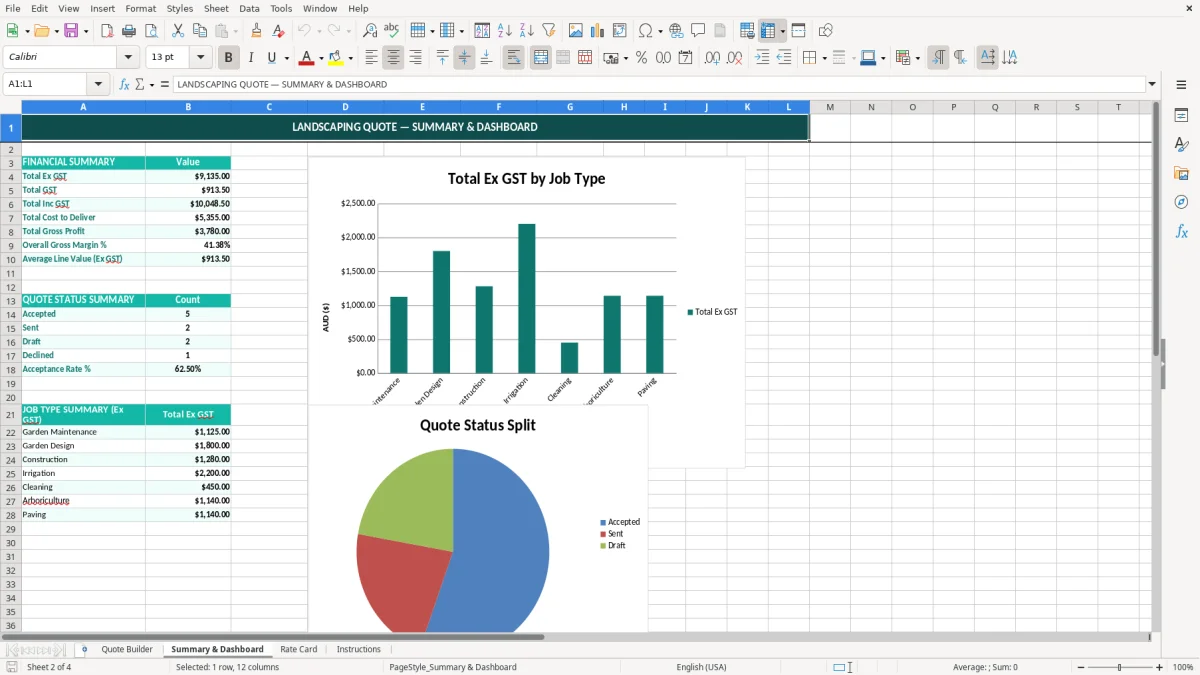This screenshot has height=675, width=1200.
Task: Insert comment
Action: point(698,31)
